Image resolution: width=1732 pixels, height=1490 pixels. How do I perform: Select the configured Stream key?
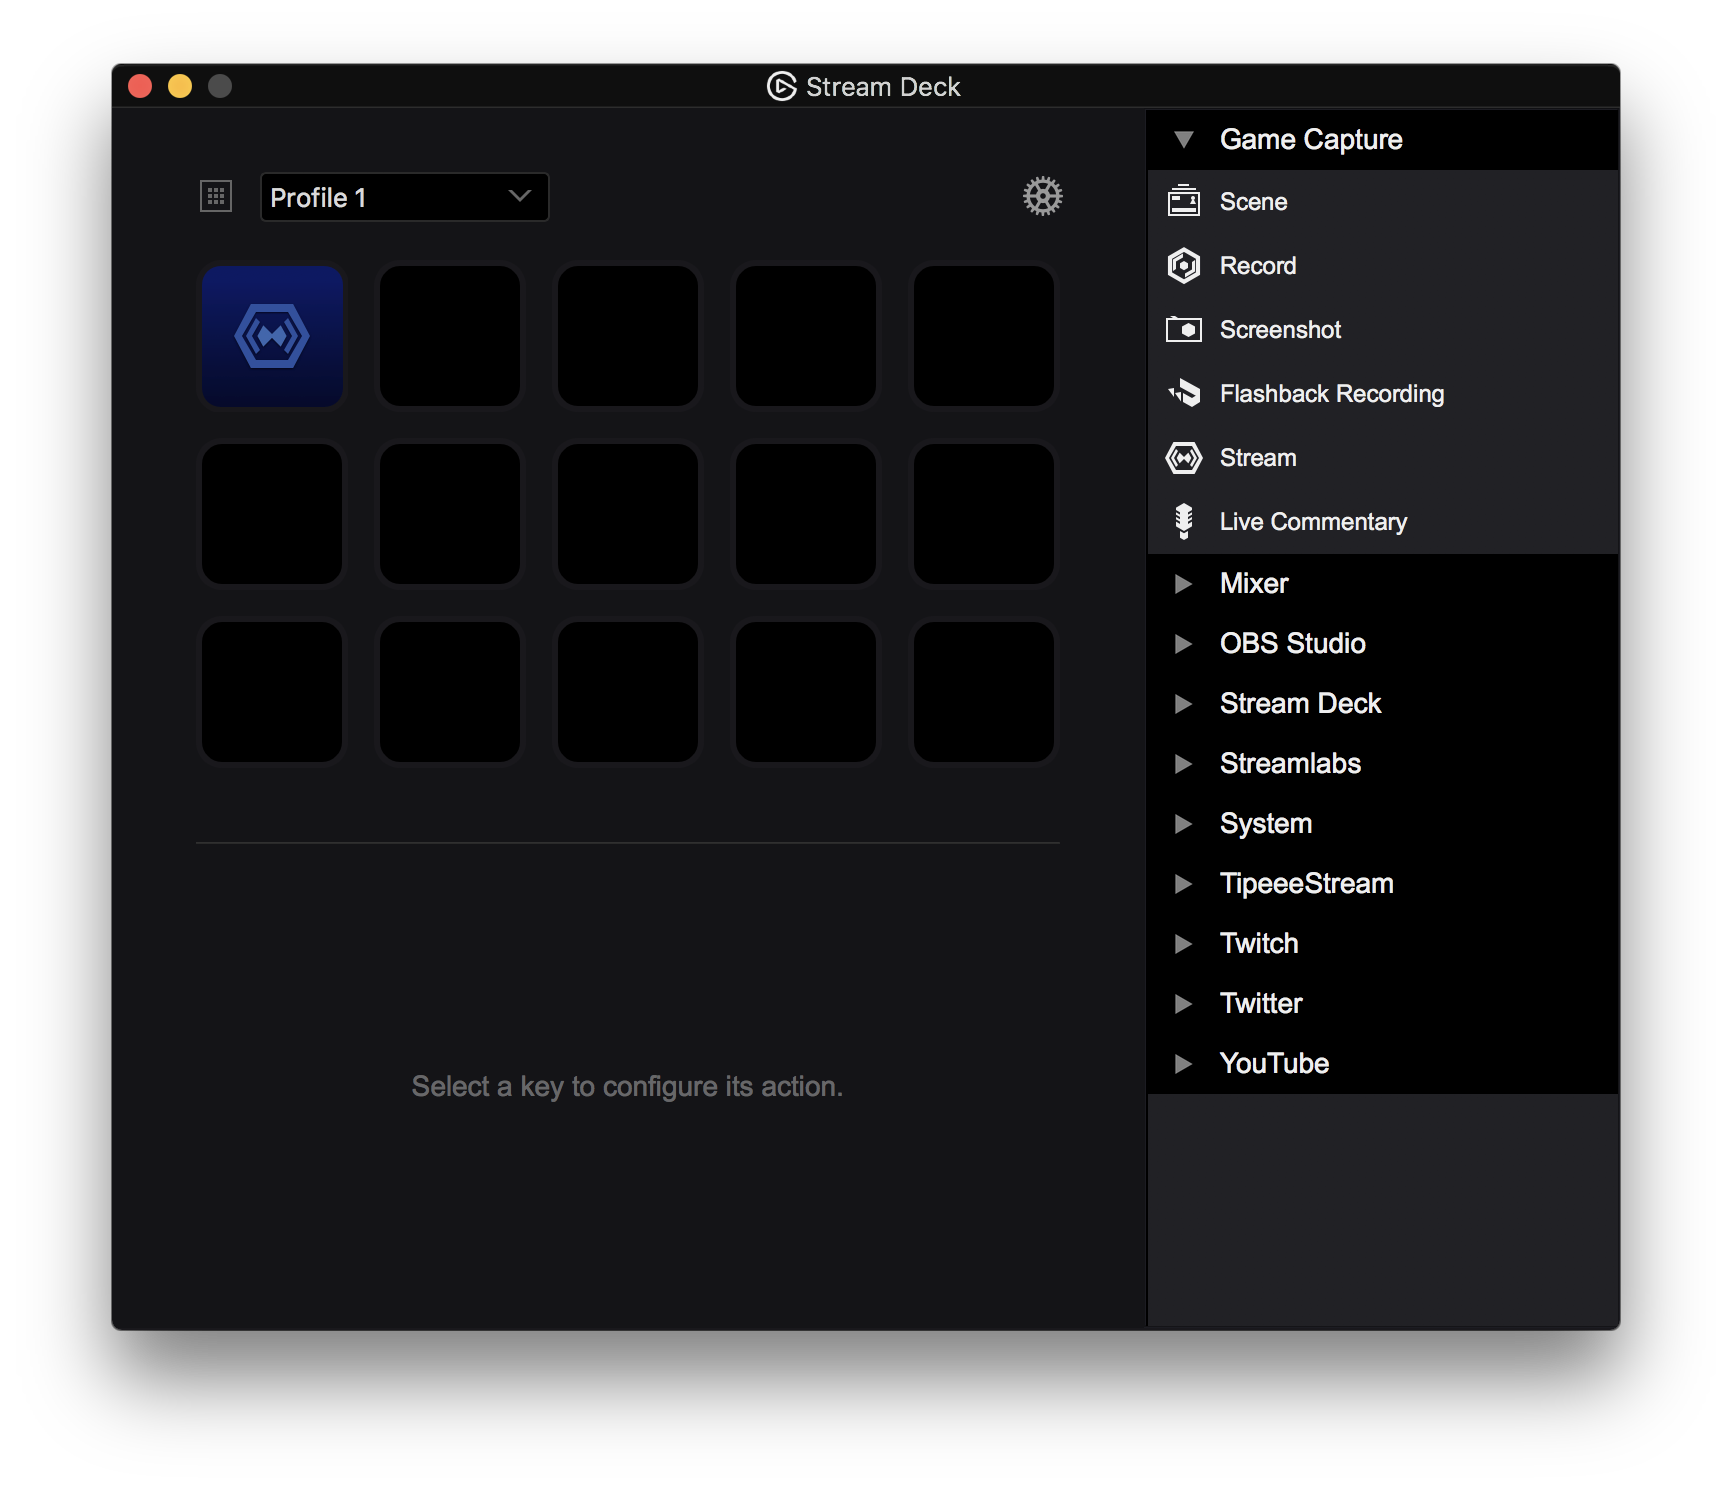[272, 336]
